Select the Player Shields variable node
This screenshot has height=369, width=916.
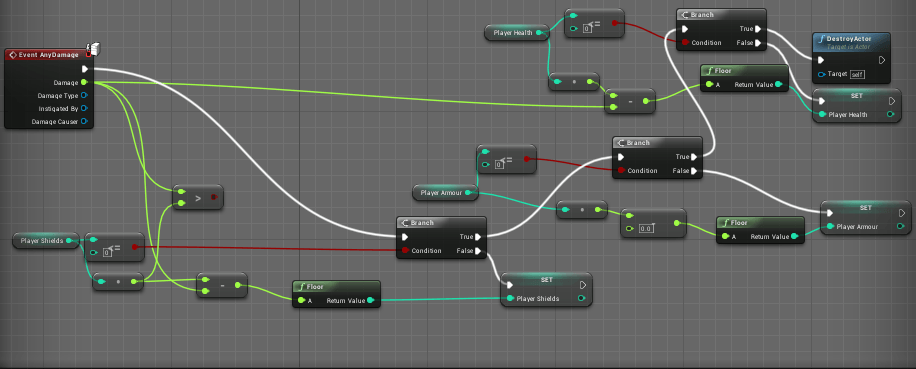click(46, 241)
